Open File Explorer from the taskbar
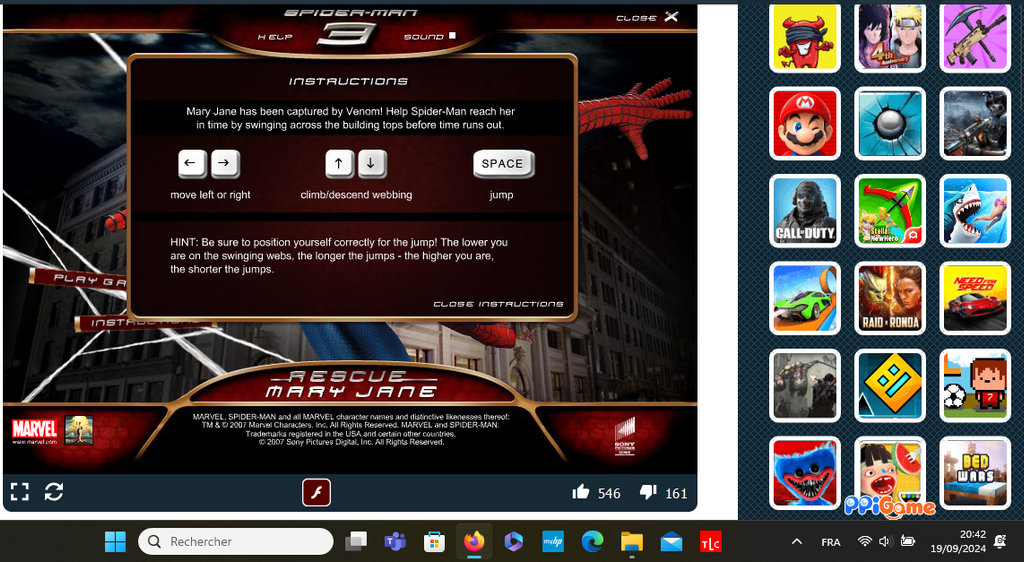Screen dimensions: 1024x562 coord(632,541)
